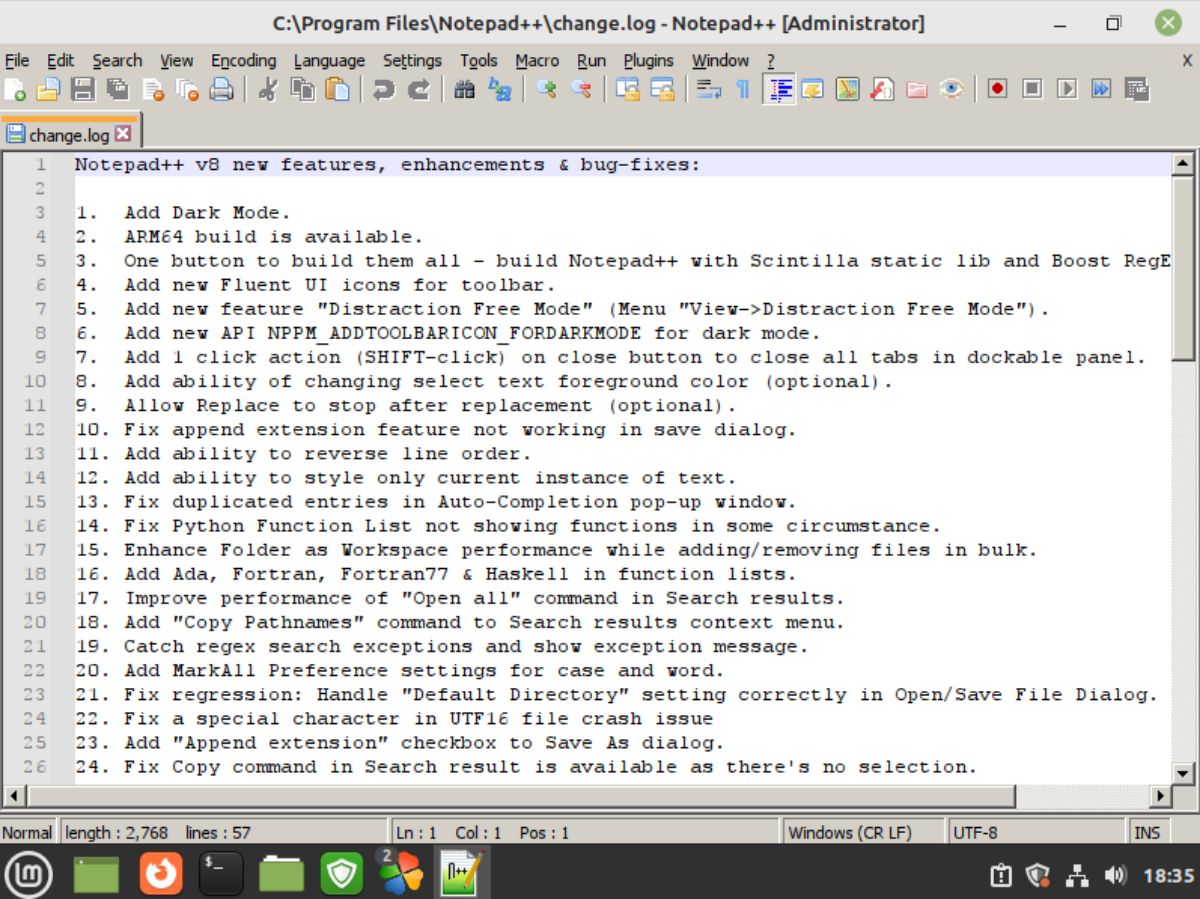Viewport: 1200px width, 899px height.
Task: Open the Plugins menu
Action: [649, 60]
